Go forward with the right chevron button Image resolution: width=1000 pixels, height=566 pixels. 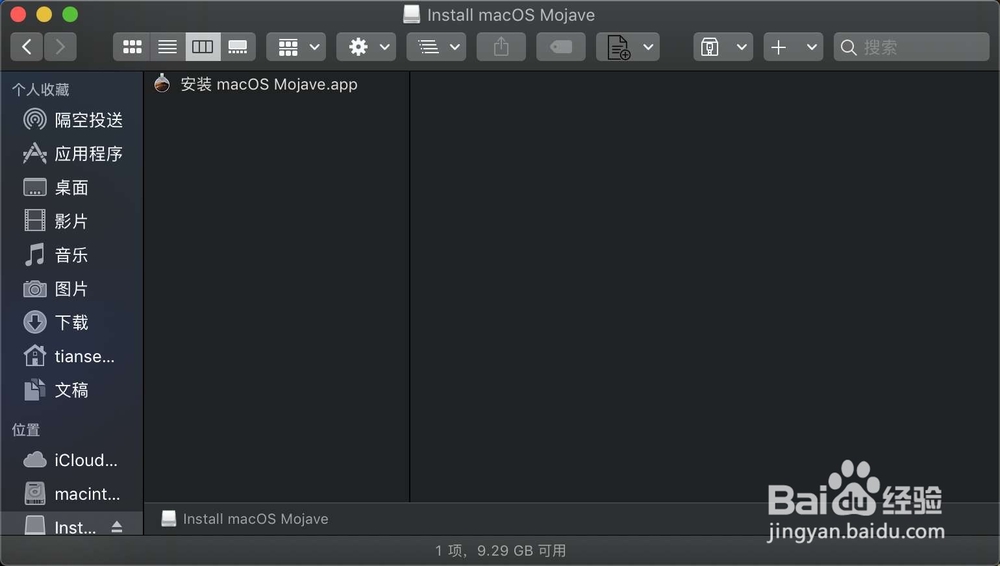(60, 47)
